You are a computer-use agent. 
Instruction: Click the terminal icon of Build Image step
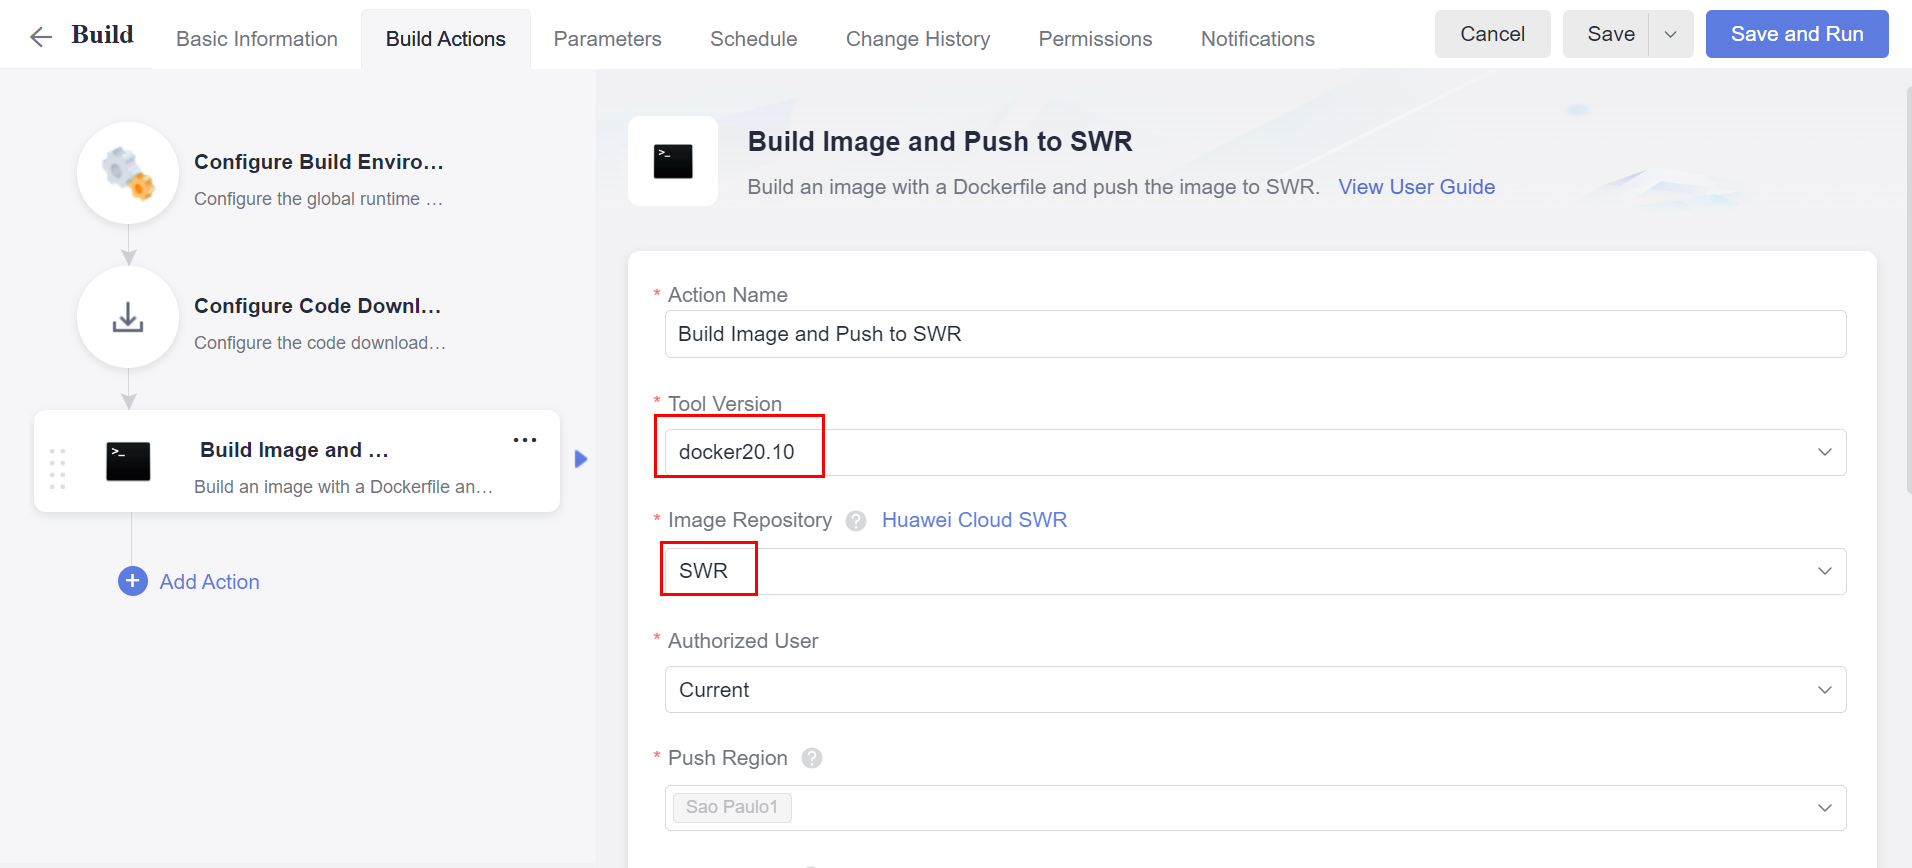[x=128, y=461]
